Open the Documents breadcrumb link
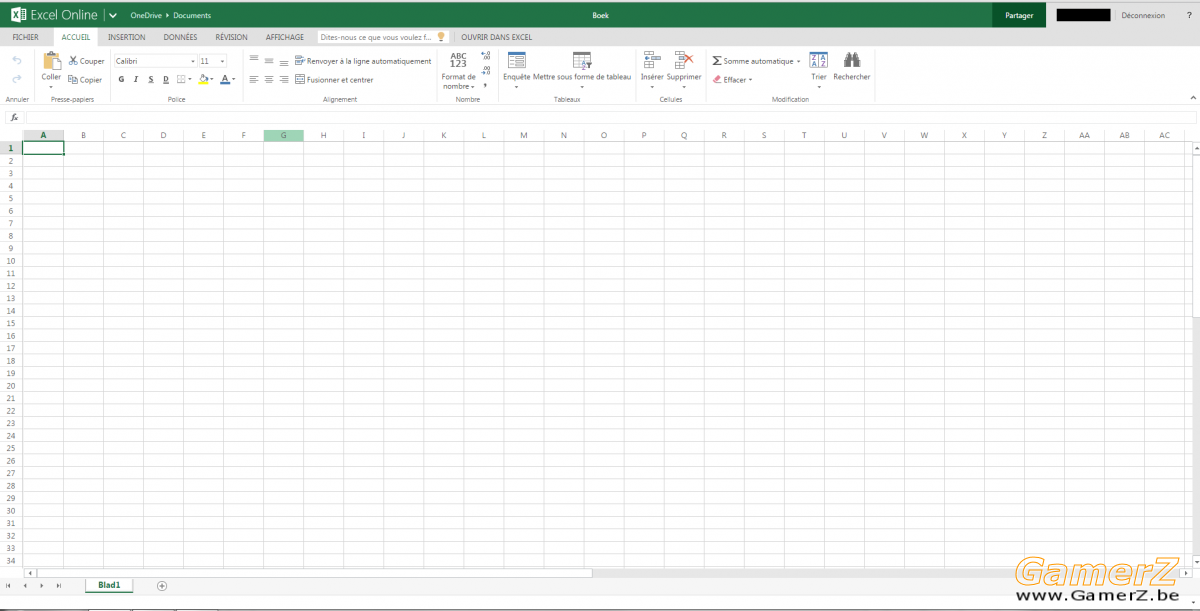The width and height of the screenshot is (1200, 611). 192,15
